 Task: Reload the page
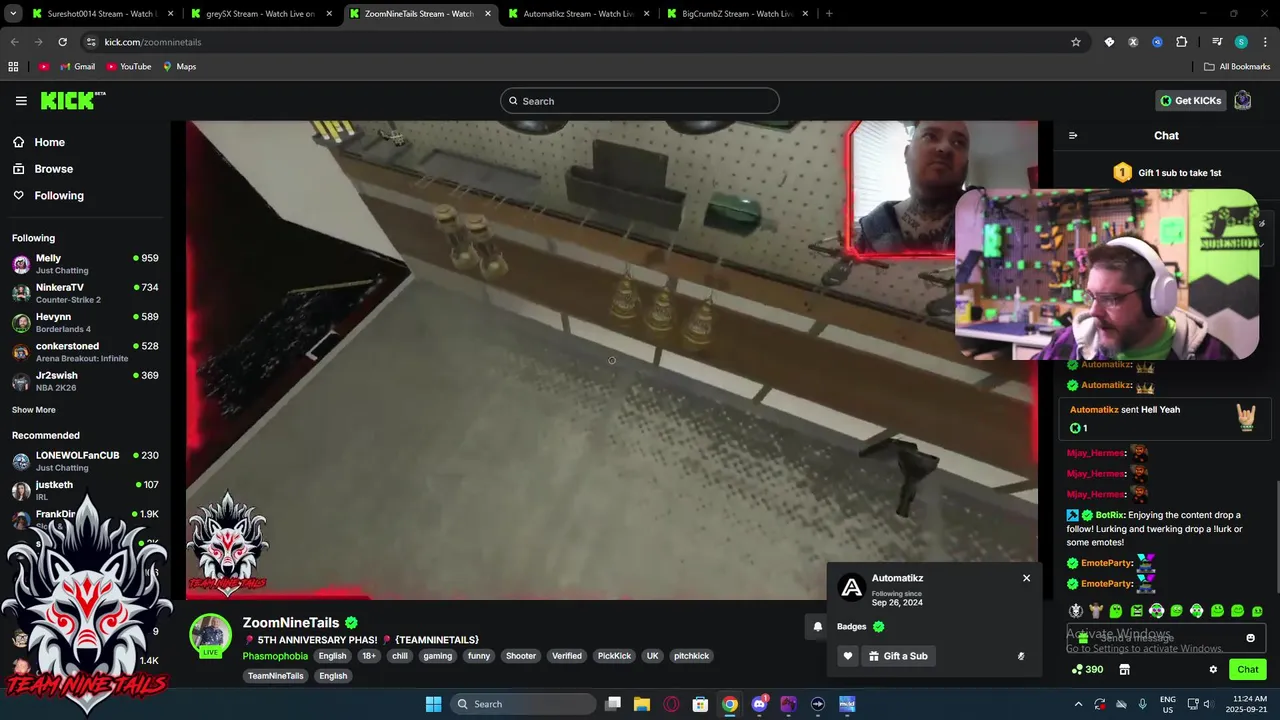(62, 42)
